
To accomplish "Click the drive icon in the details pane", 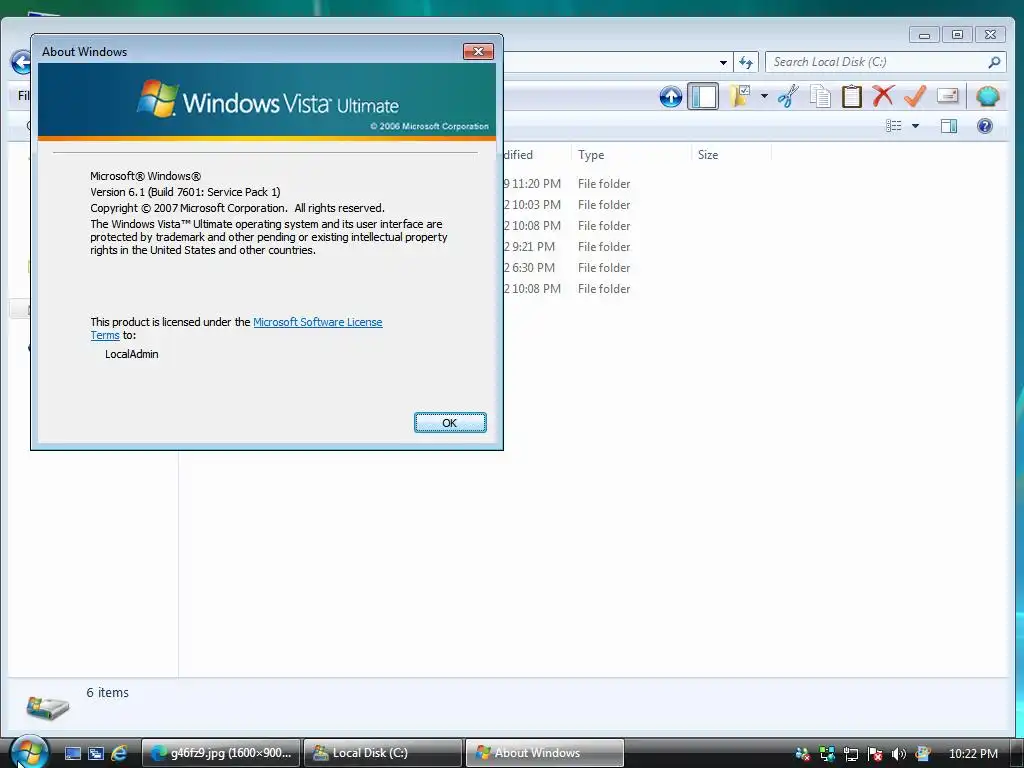I will click(x=48, y=707).
